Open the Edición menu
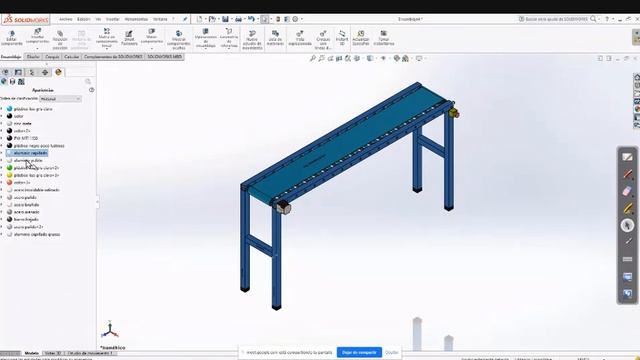Image resolution: width=640 pixels, height=360 pixels. pyautogui.click(x=84, y=19)
